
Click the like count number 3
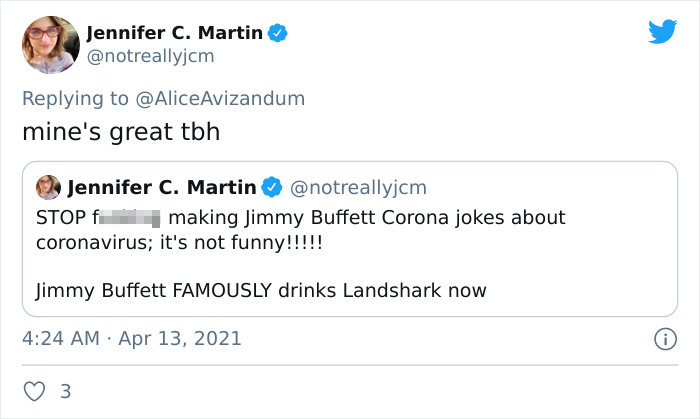coord(65,392)
